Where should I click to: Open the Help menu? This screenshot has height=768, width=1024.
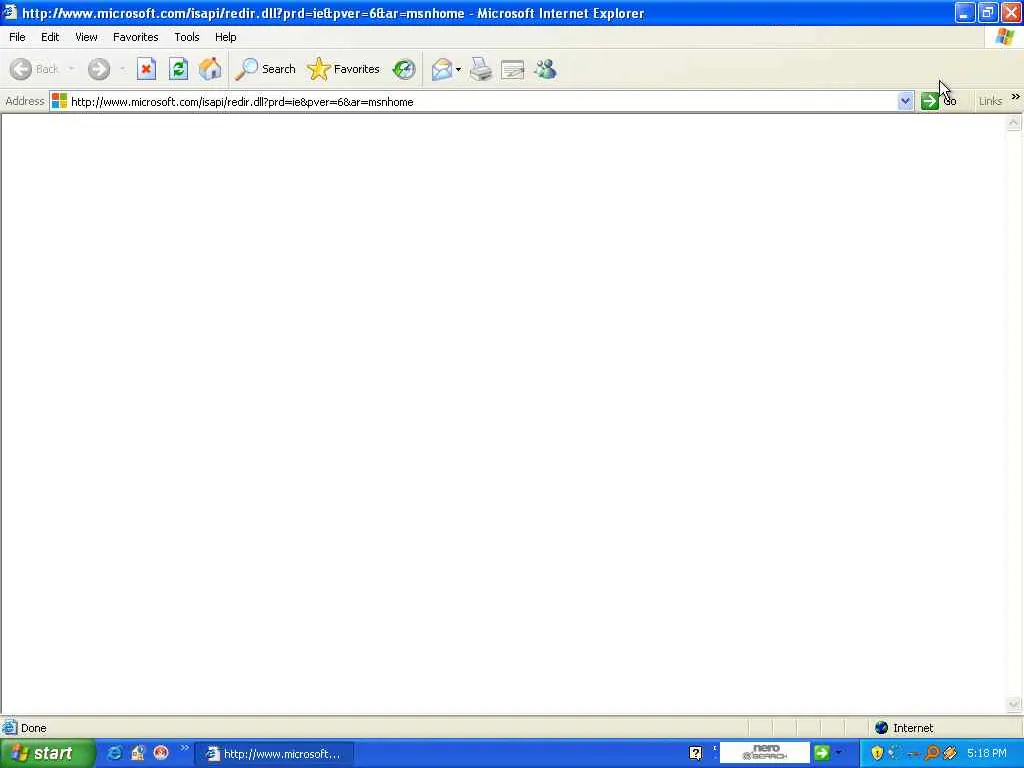(225, 37)
